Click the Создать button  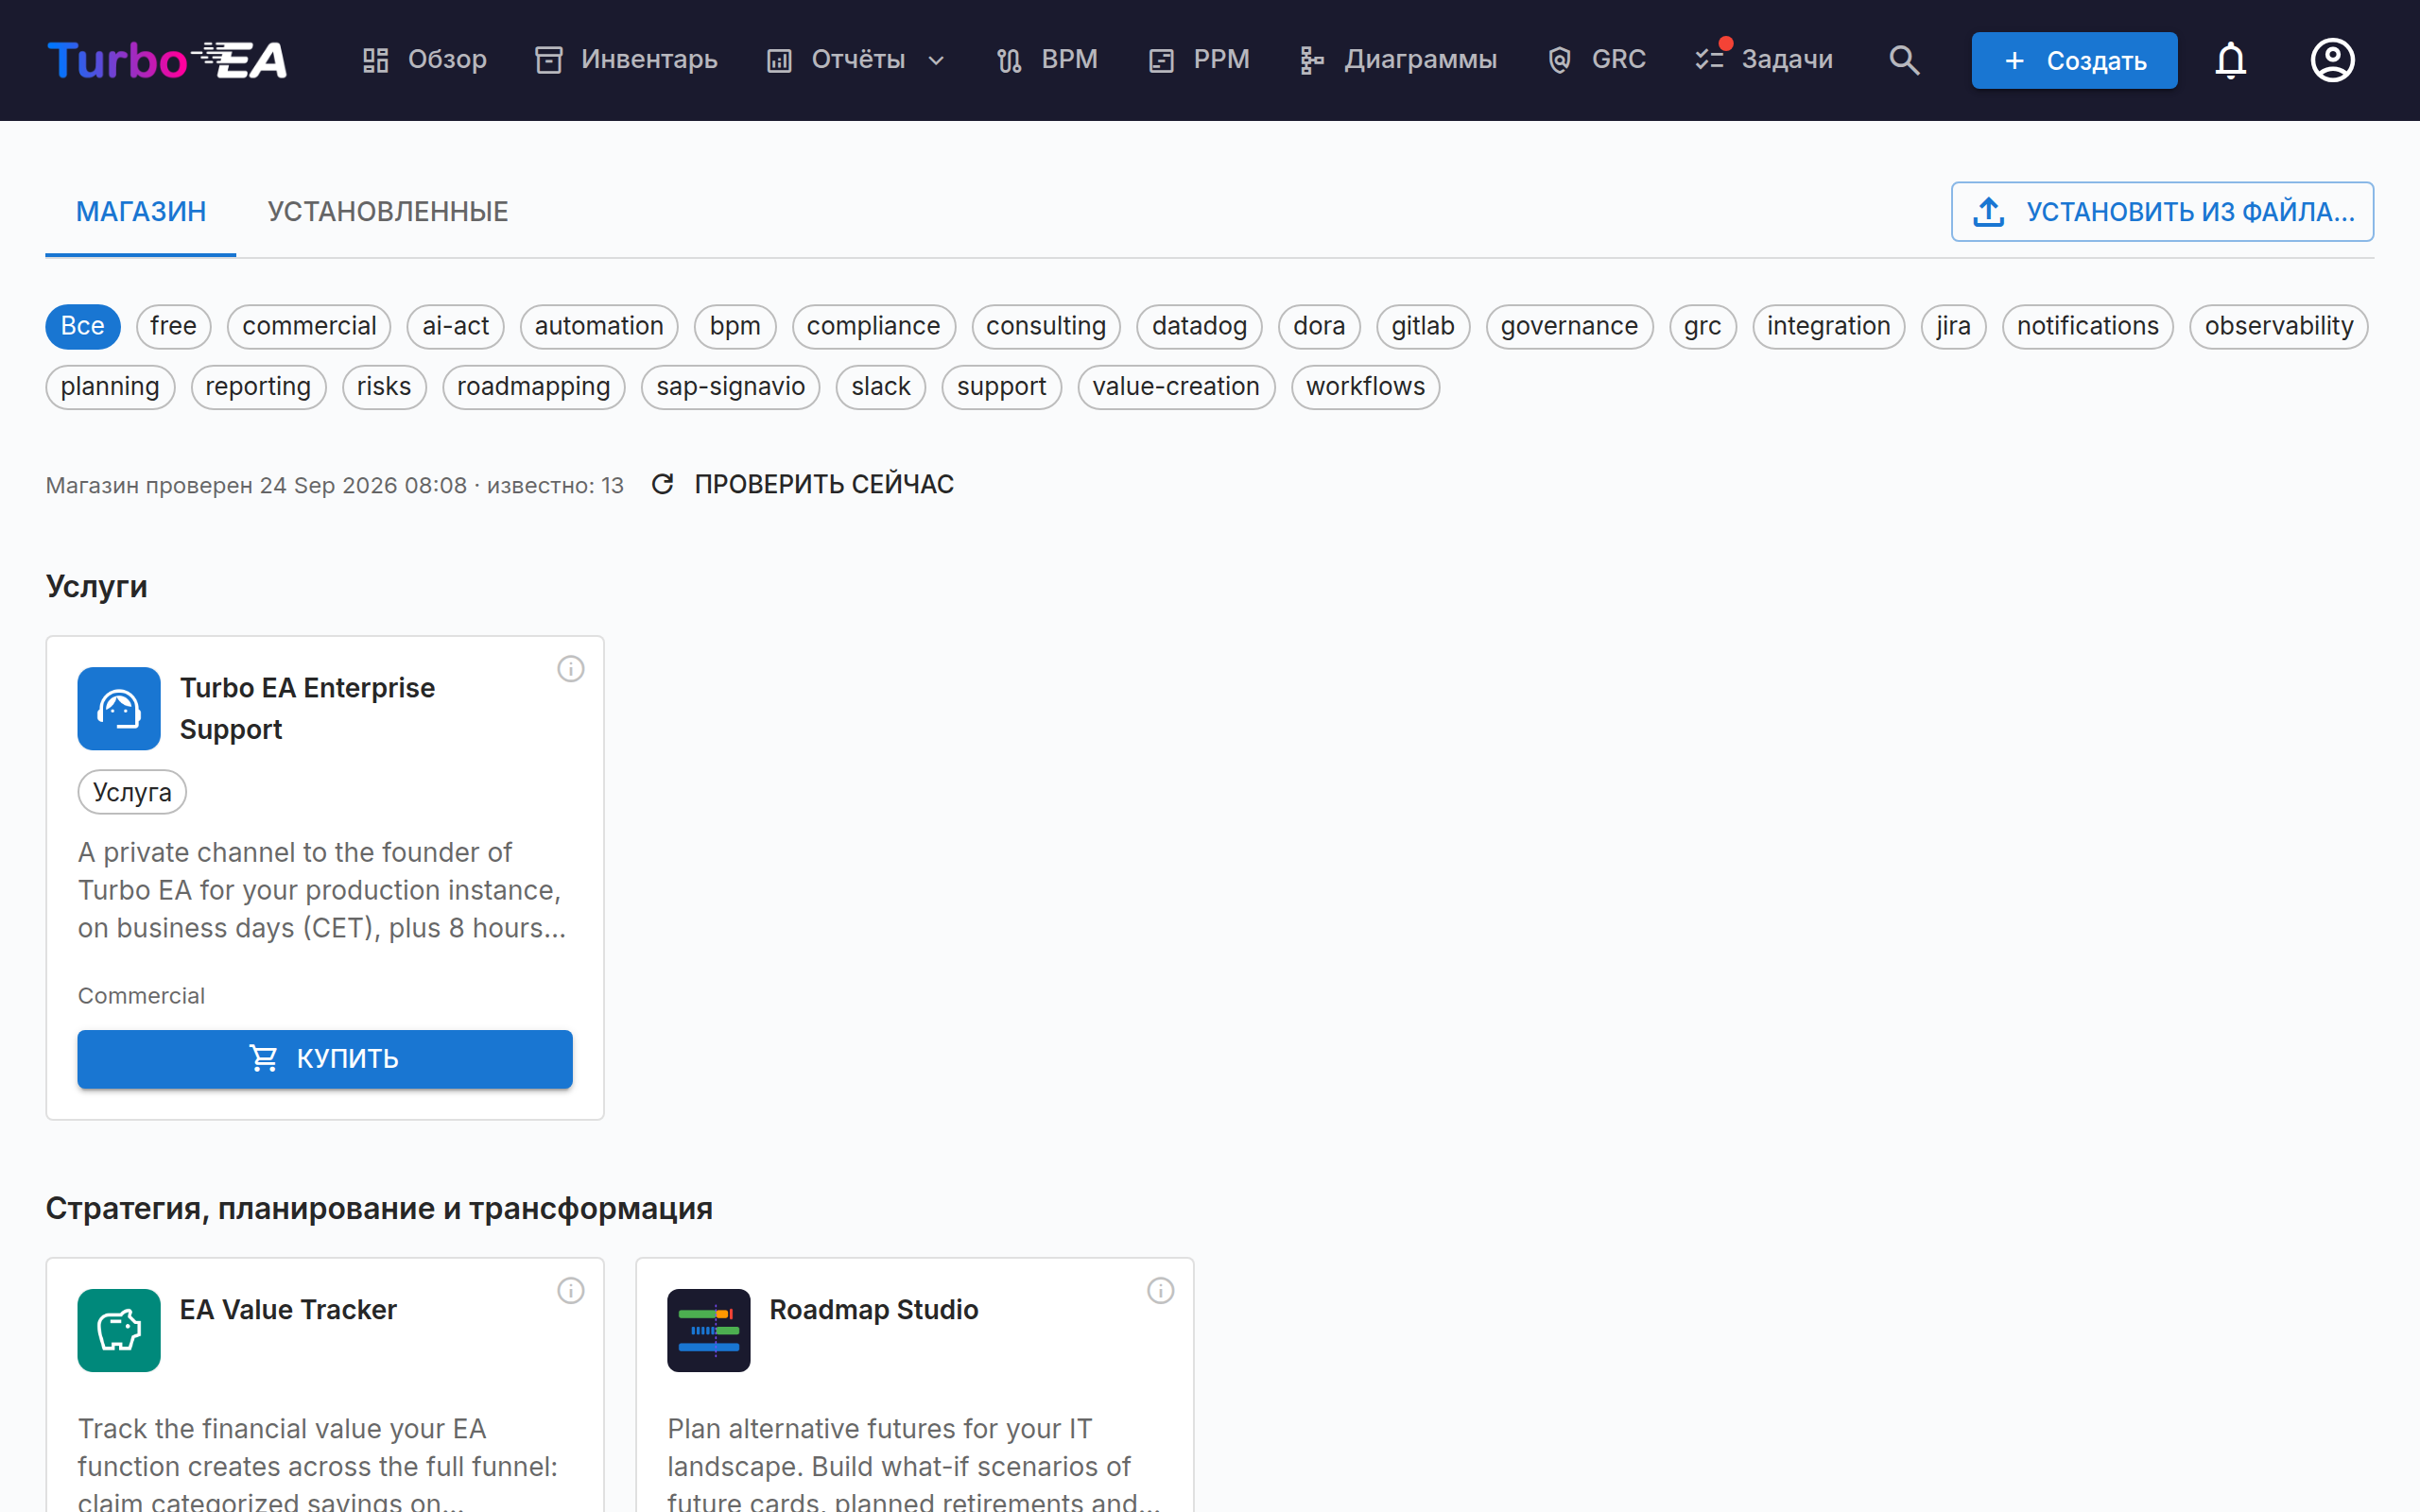pos(2074,61)
